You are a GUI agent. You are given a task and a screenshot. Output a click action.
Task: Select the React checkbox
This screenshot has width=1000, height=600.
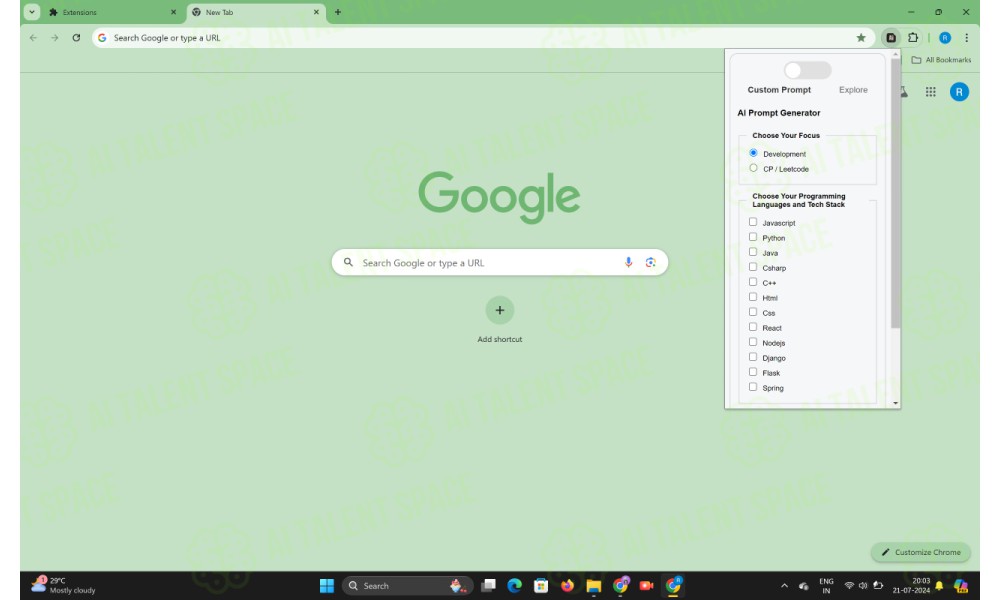pos(753,327)
